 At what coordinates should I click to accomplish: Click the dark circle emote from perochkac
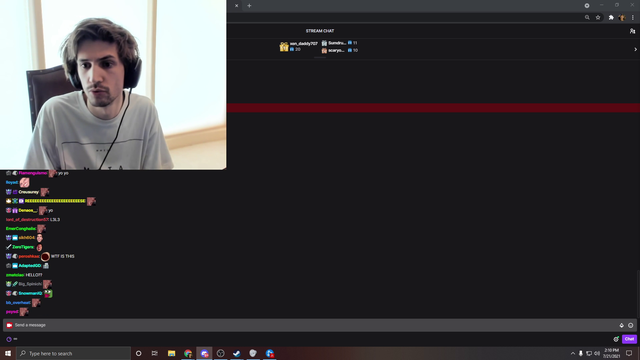(45, 256)
